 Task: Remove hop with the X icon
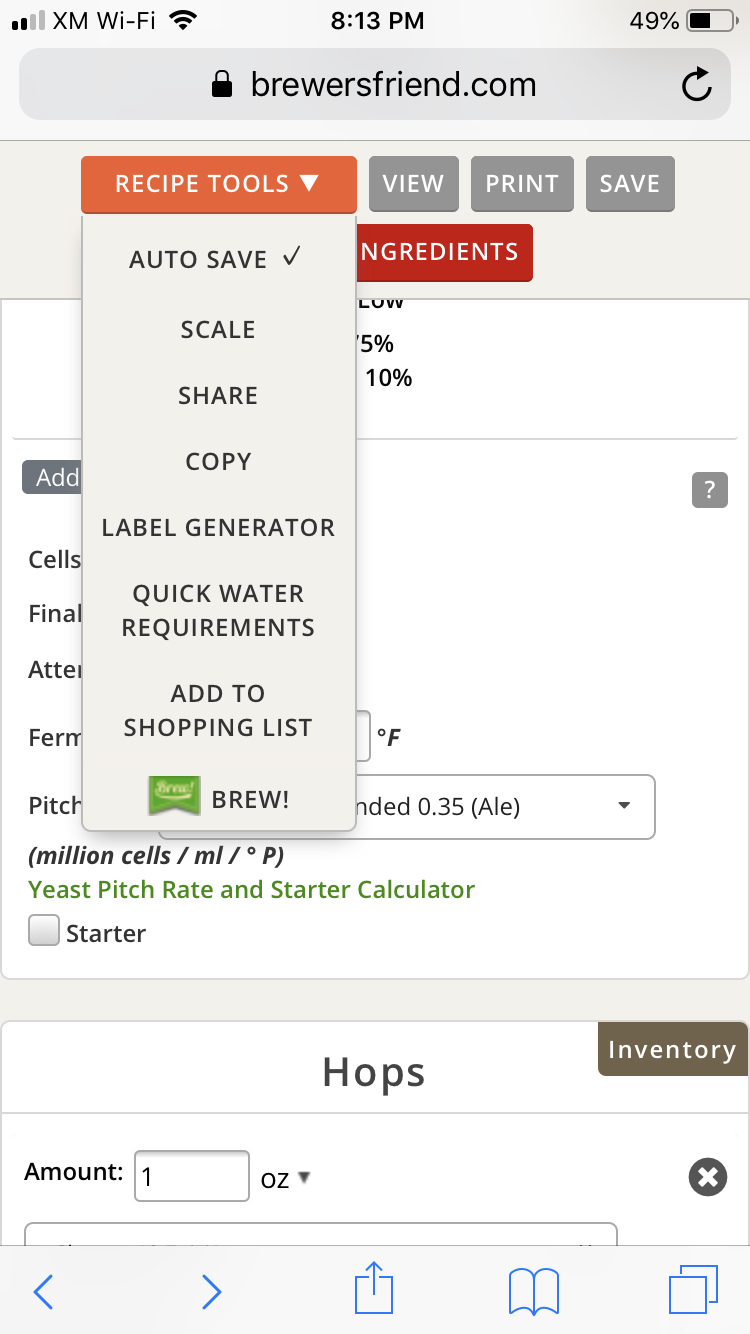[707, 1177]
